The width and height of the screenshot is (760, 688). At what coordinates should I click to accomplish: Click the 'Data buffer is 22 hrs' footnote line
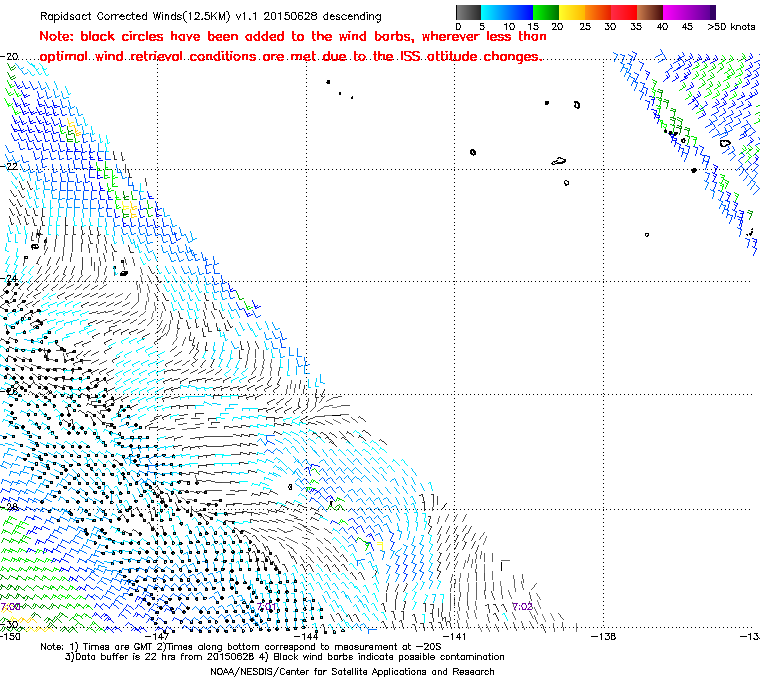pyautogui.click(x=285, y=657)
